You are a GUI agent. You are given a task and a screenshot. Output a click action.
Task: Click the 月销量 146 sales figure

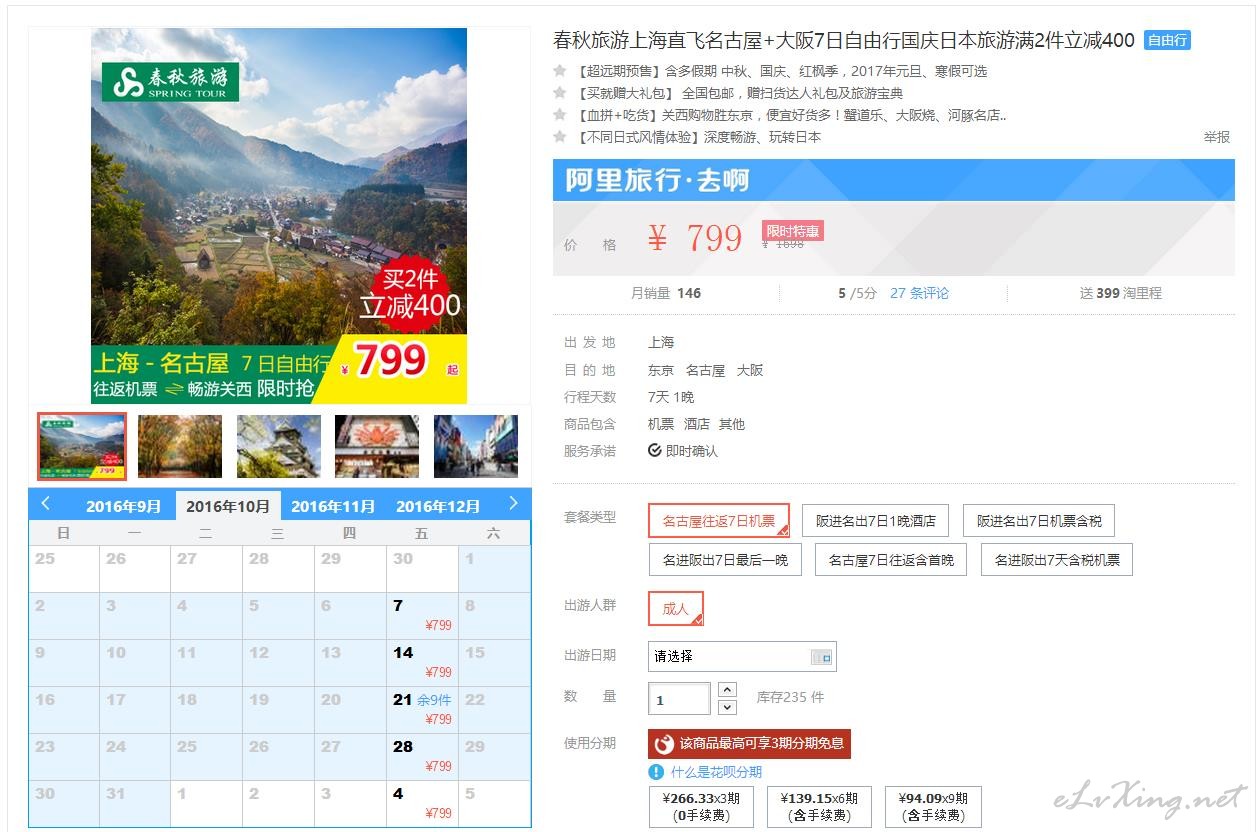point(666,293)
